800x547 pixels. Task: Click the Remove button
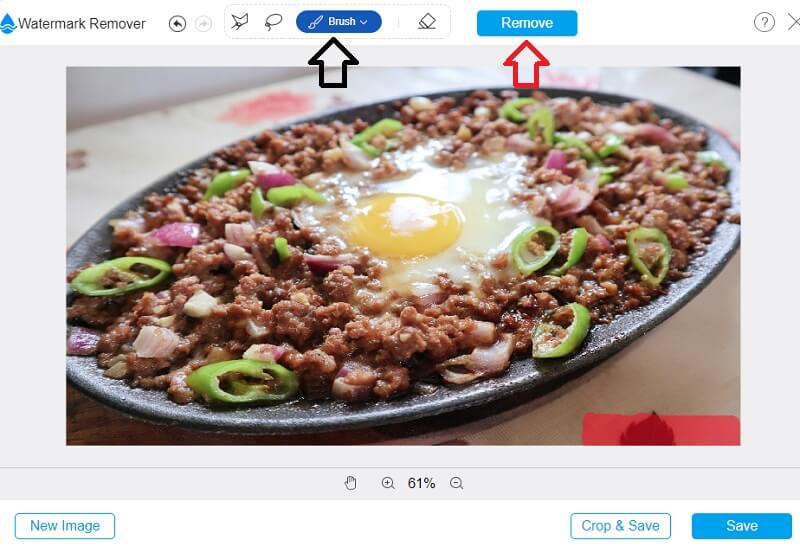[527, 23]
